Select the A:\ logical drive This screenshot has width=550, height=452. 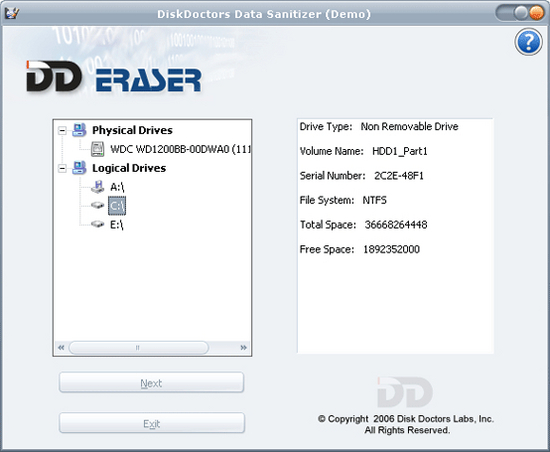coord(117,187)
